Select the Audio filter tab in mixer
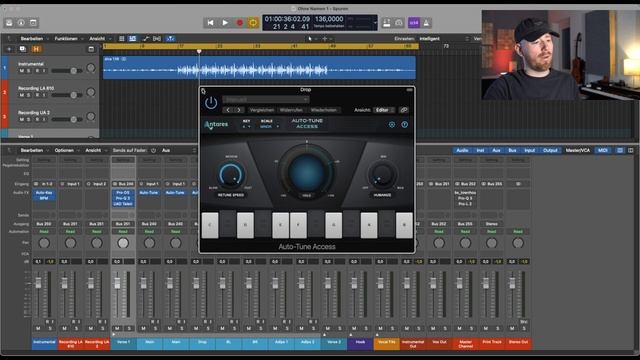Screen dimensions: 640x360 point(462,150)
